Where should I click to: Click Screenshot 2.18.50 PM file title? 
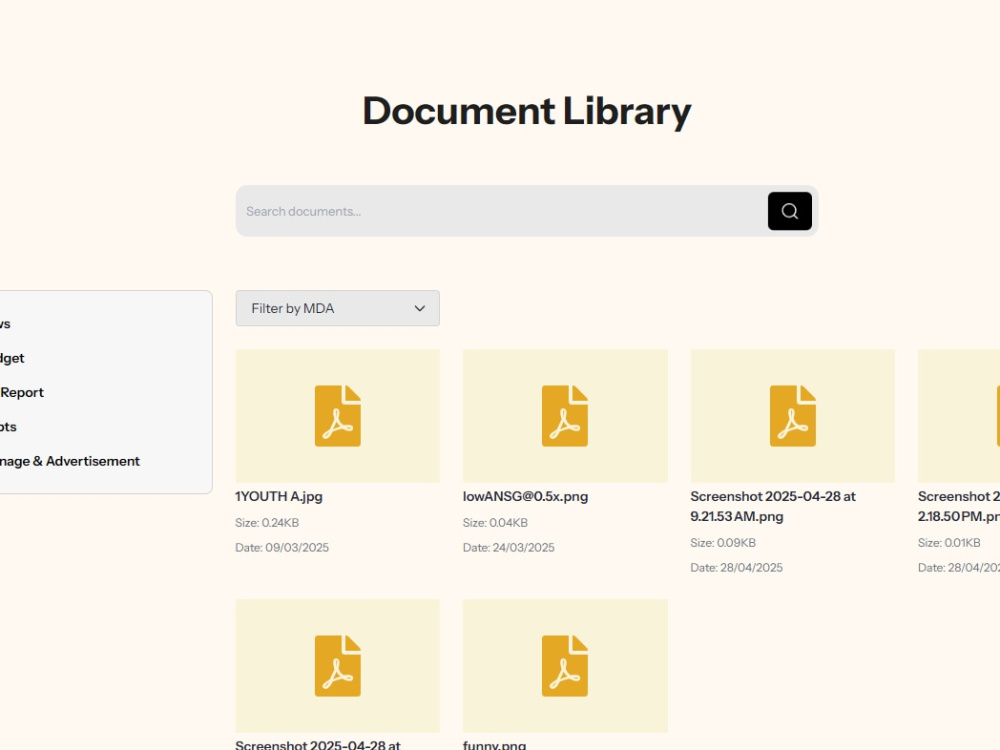(x=959, y=506)
